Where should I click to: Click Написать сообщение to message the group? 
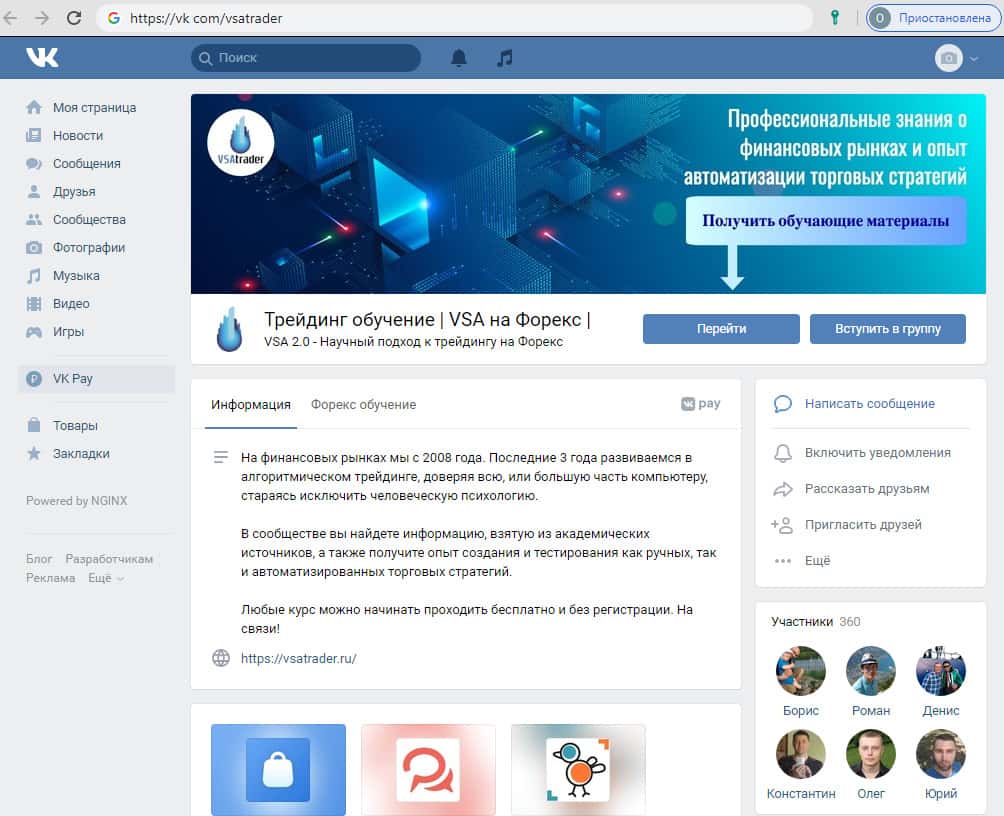tap(869, 404)
